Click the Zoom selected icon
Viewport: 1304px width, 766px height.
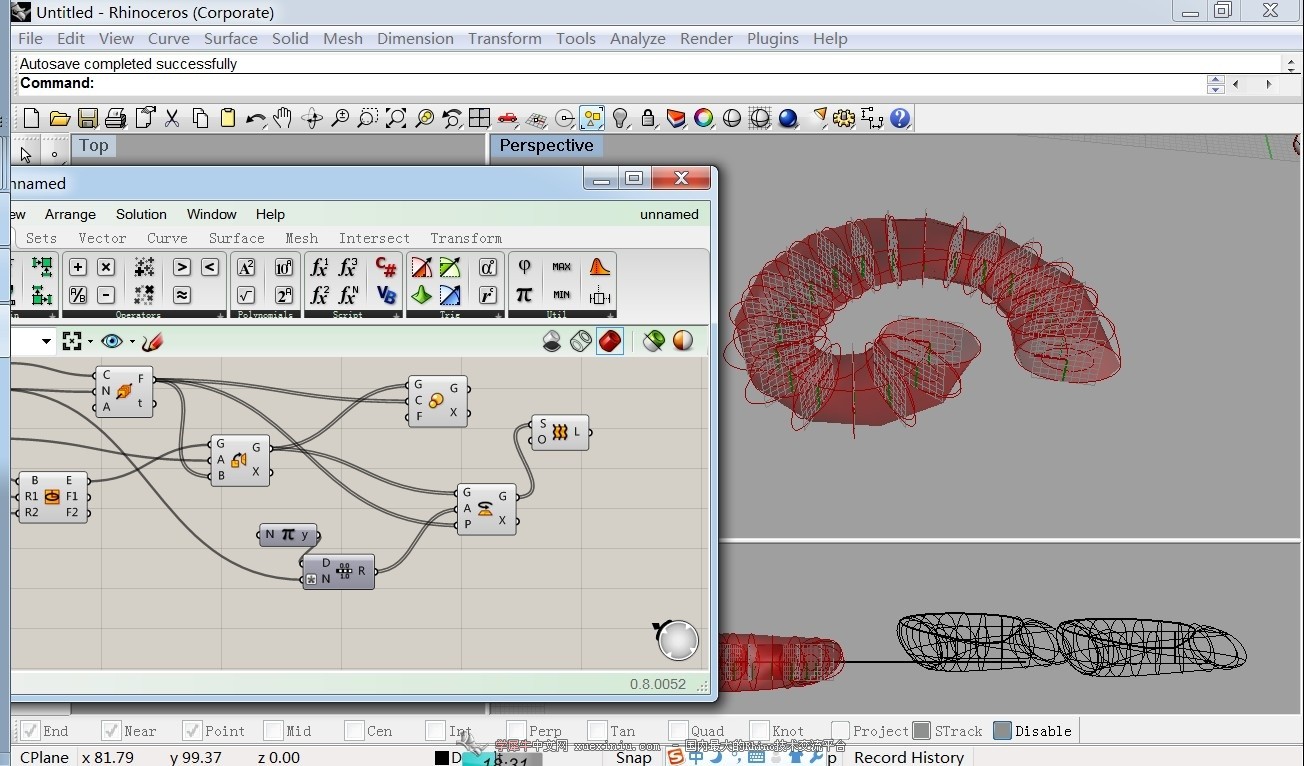coord(424,118)
